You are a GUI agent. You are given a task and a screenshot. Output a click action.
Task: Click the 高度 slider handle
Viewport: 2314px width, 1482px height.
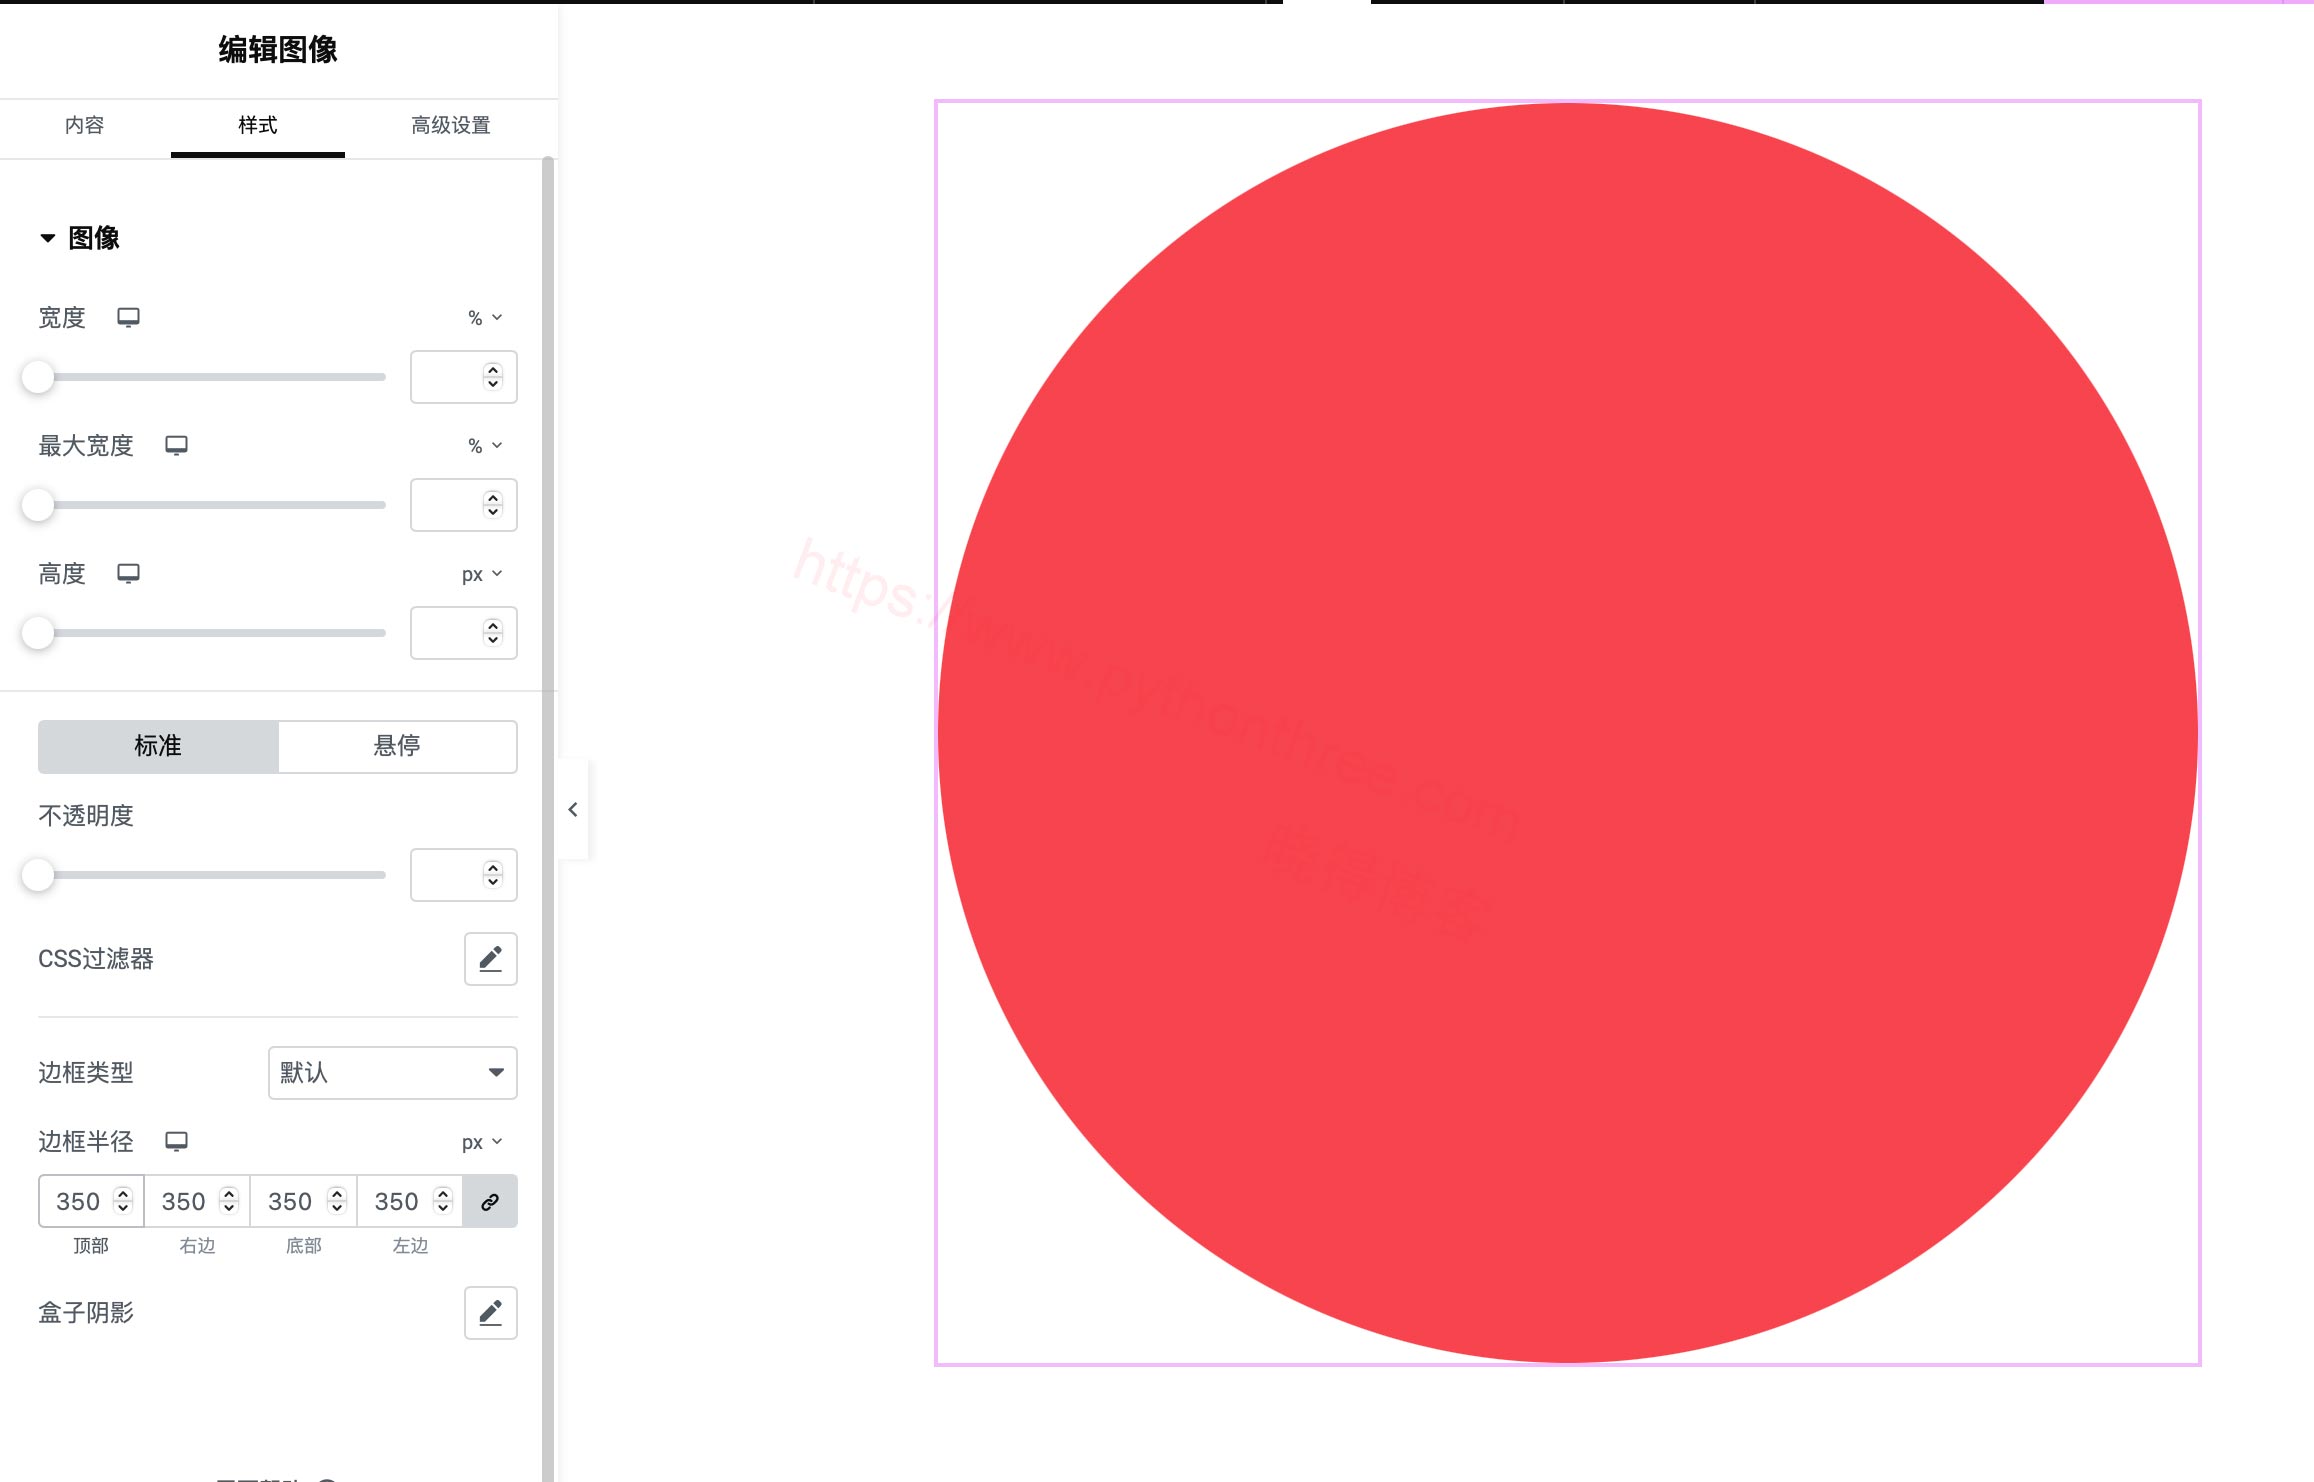[38, 633]
